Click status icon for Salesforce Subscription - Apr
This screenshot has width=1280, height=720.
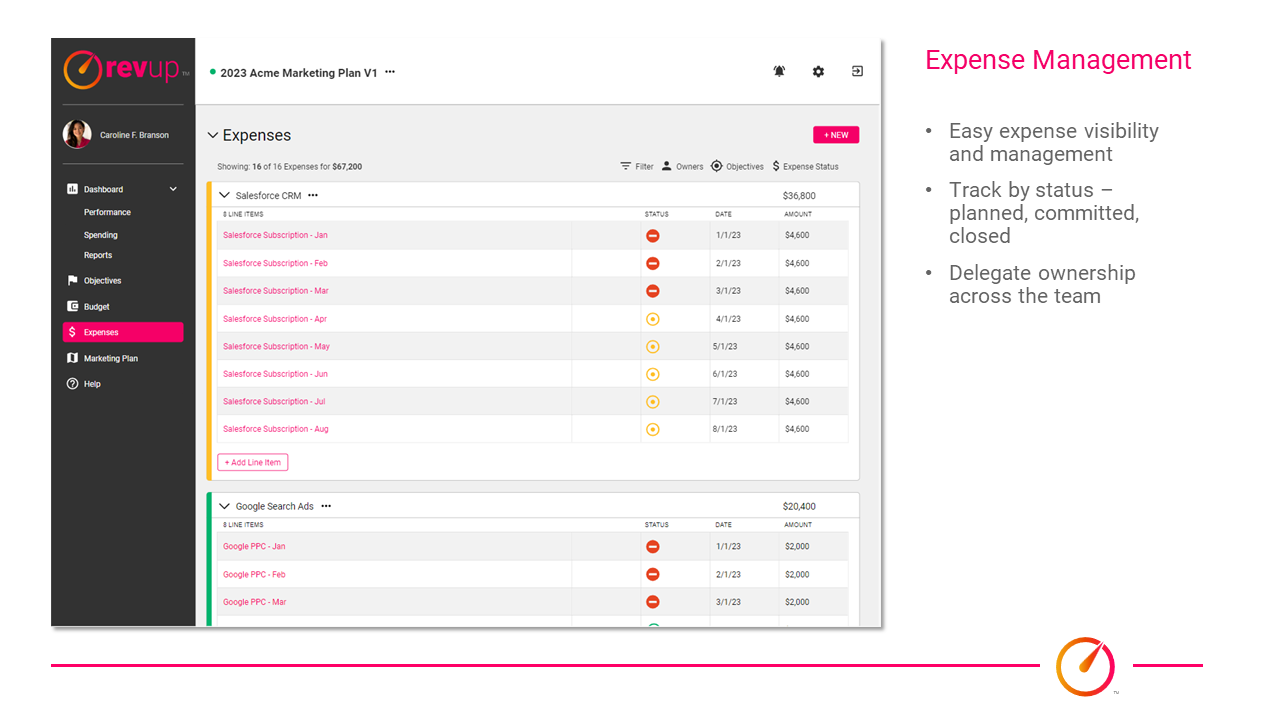[653, 319]
